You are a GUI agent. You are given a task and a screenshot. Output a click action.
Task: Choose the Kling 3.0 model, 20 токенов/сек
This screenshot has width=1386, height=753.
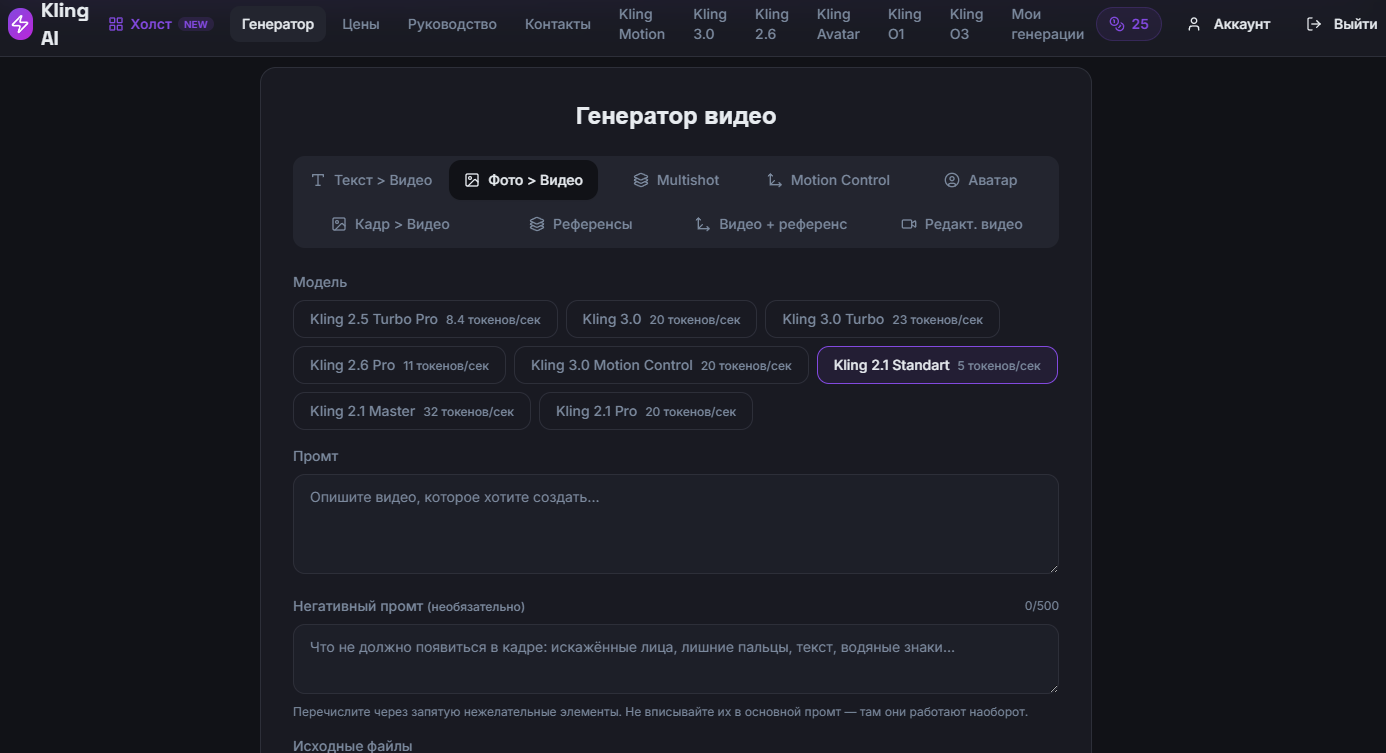[x=661, y=319]
